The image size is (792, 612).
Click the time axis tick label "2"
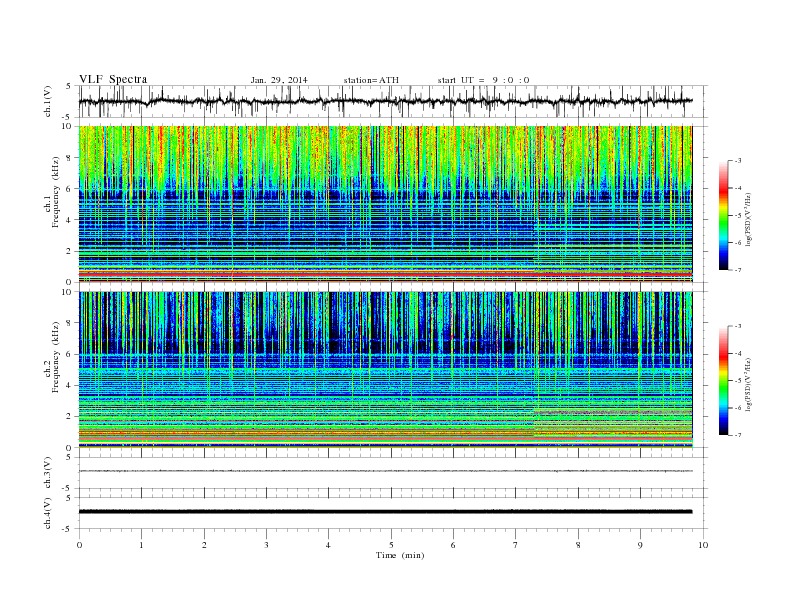coord(204,545)
